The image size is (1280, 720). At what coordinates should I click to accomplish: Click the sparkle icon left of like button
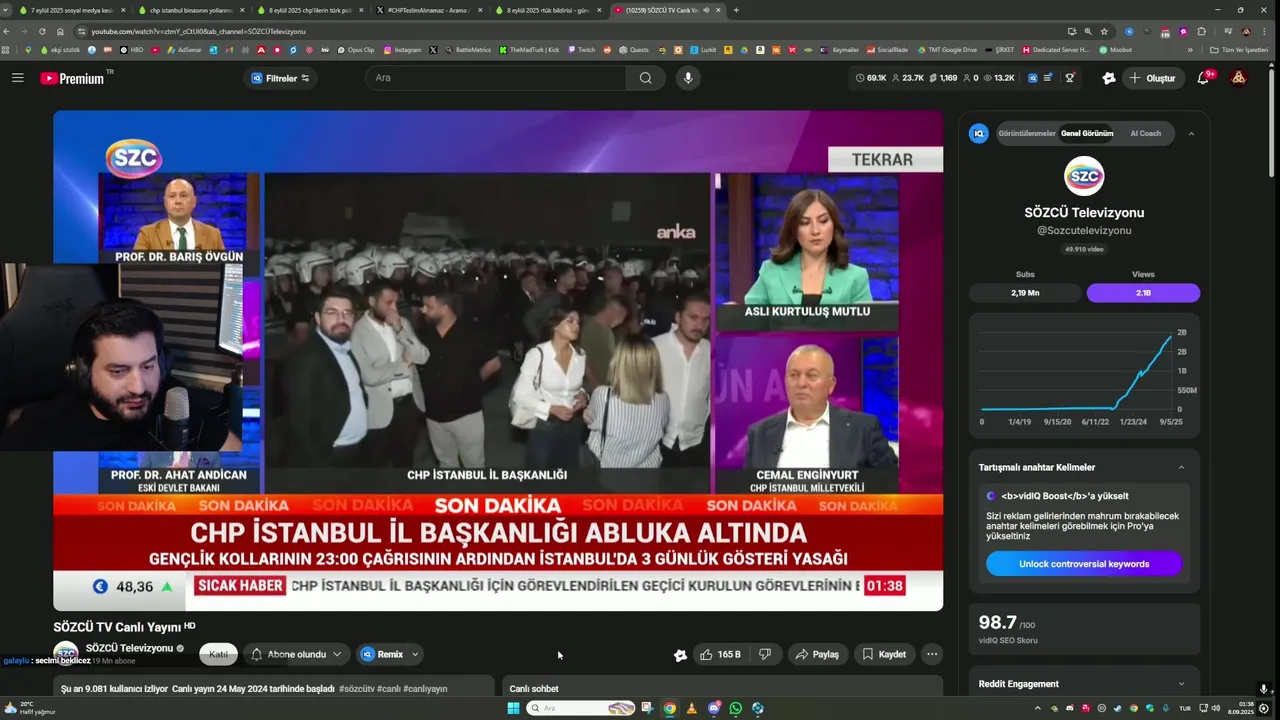click(x=680, y=655)
